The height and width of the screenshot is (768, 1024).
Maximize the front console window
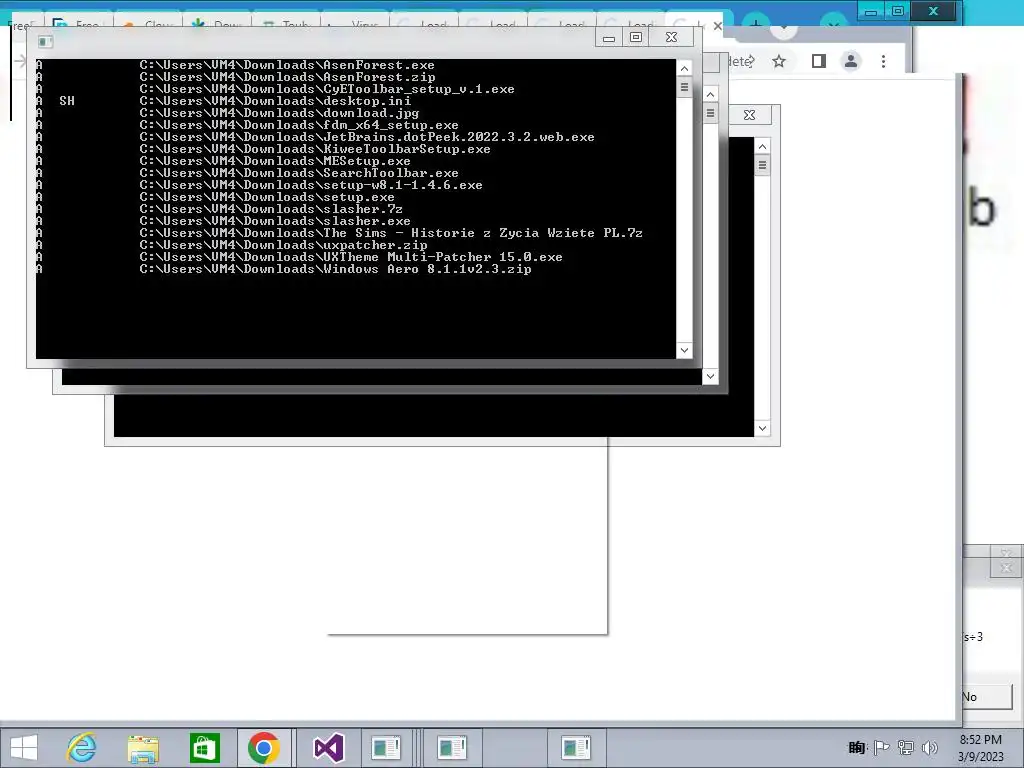coord(635,38)
